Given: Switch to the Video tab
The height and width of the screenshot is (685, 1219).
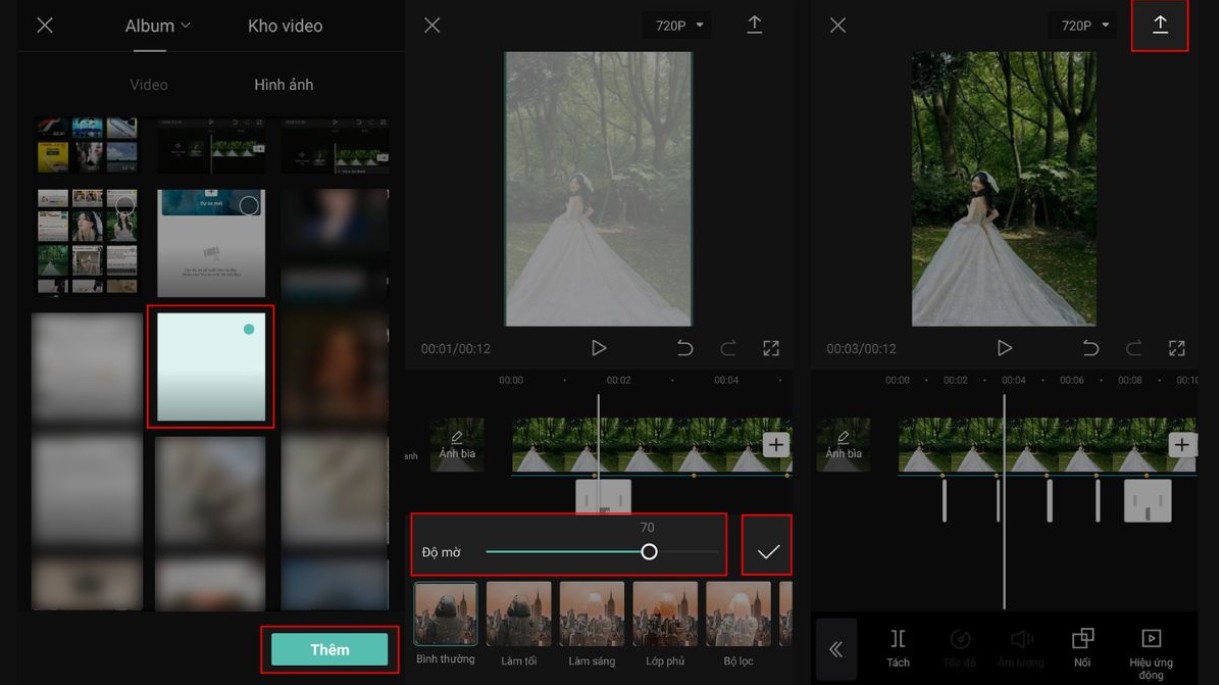Looking at the screenshot, I should (x=148, y=85).
